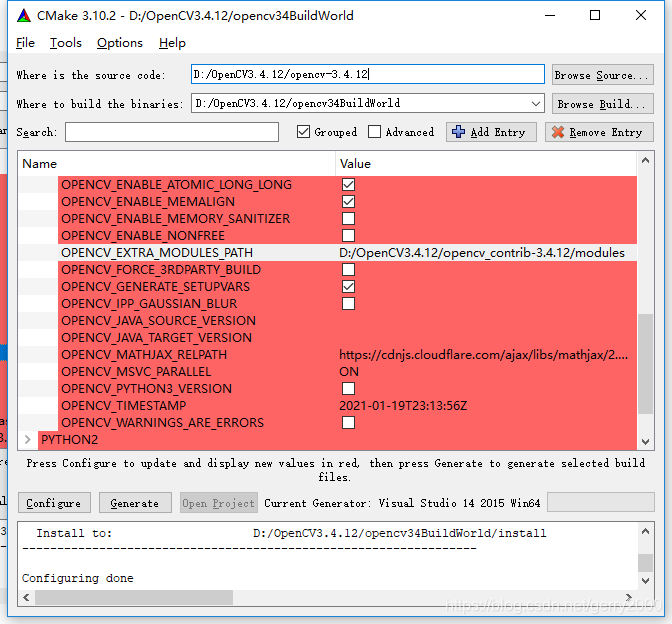The width and height of the screenshot is (672, 624).
Task: Click the Add Entry plus icon
Action: coord(458,132)
